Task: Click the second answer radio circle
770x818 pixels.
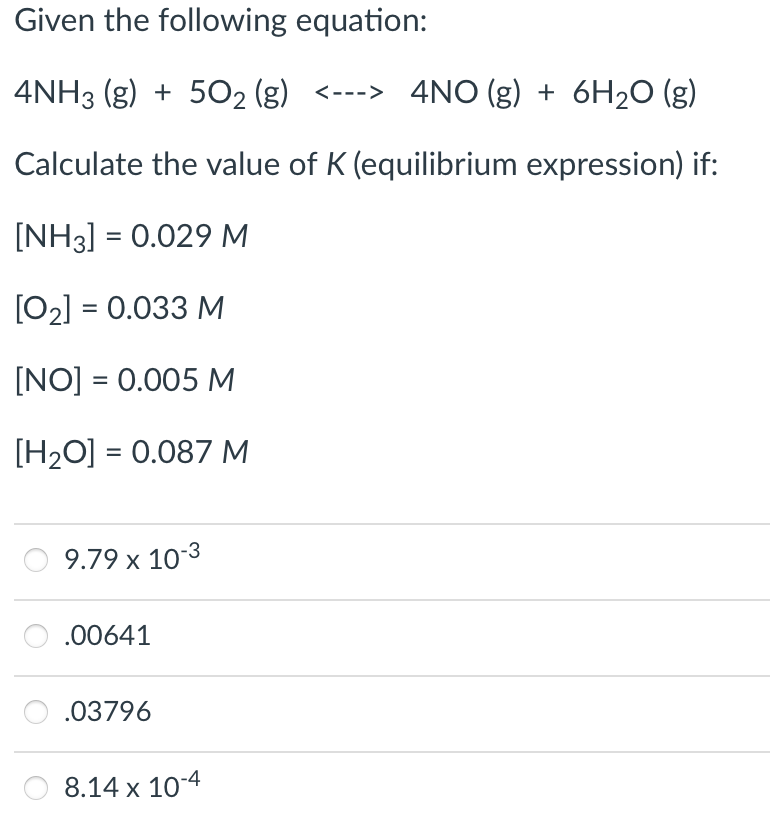Action: pyautogui.click(x=36, y=636)
